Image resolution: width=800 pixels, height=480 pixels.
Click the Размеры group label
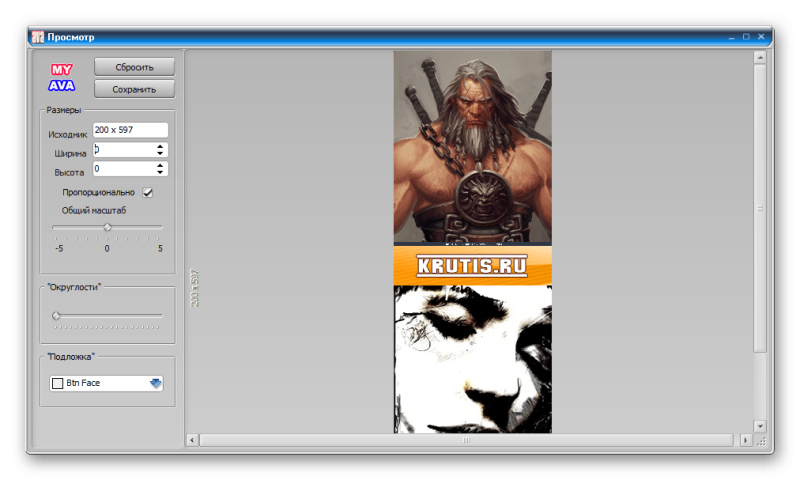coord(64,110)
